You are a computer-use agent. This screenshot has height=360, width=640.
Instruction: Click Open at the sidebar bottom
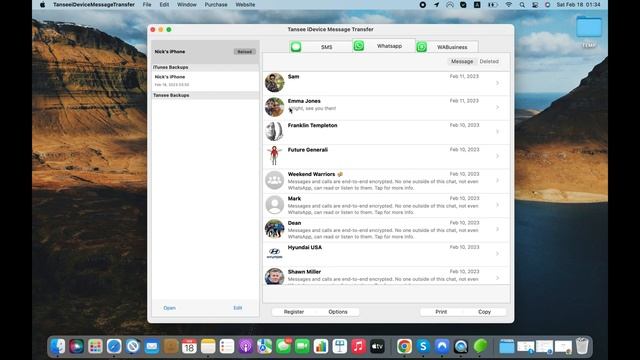169,308
